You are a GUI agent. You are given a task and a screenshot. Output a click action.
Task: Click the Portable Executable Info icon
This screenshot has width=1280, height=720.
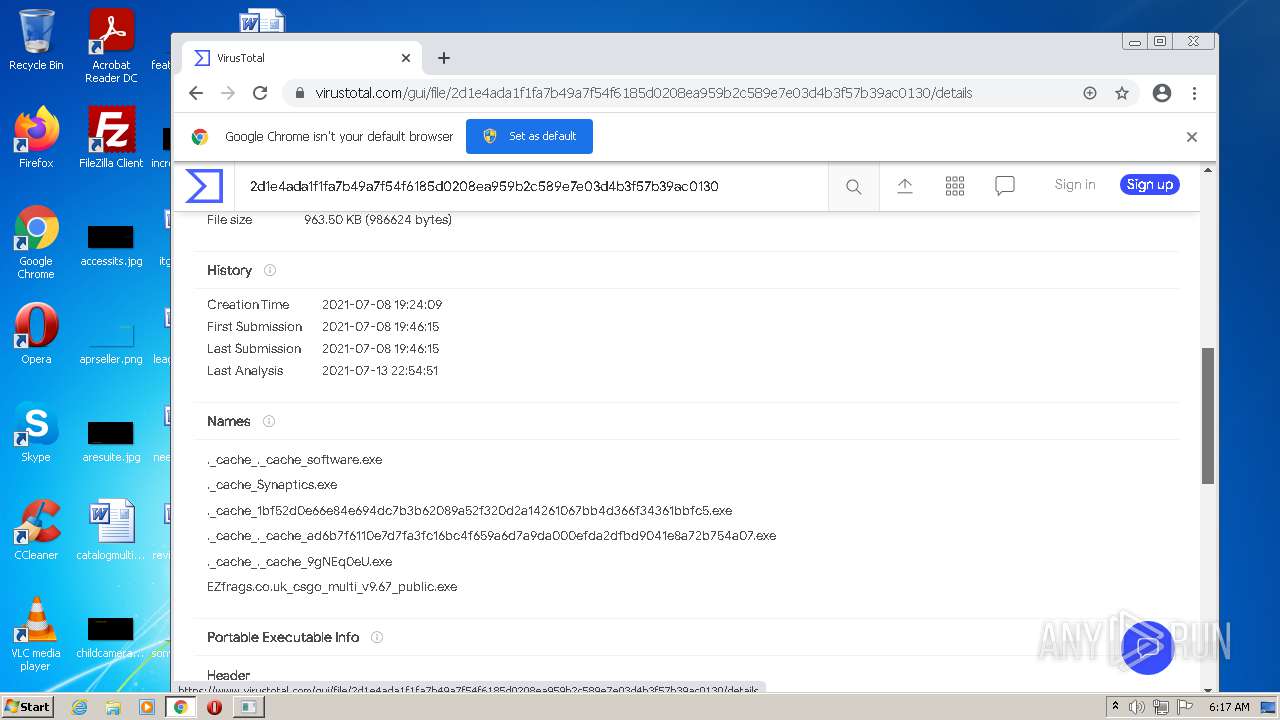click(377, 637)
